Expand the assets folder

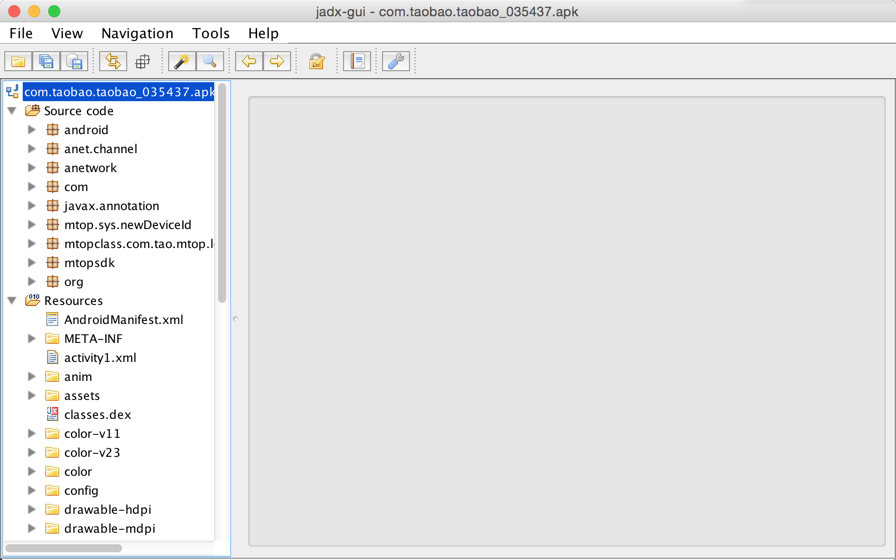[32, 395]
